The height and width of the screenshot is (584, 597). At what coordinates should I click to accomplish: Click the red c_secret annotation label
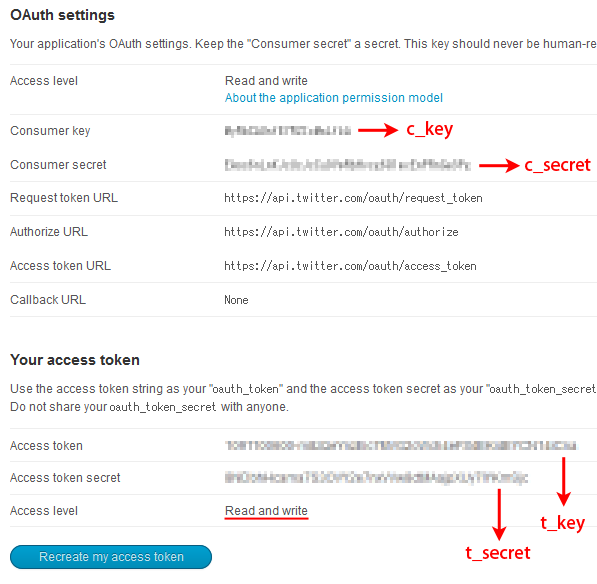pos(557,165)
